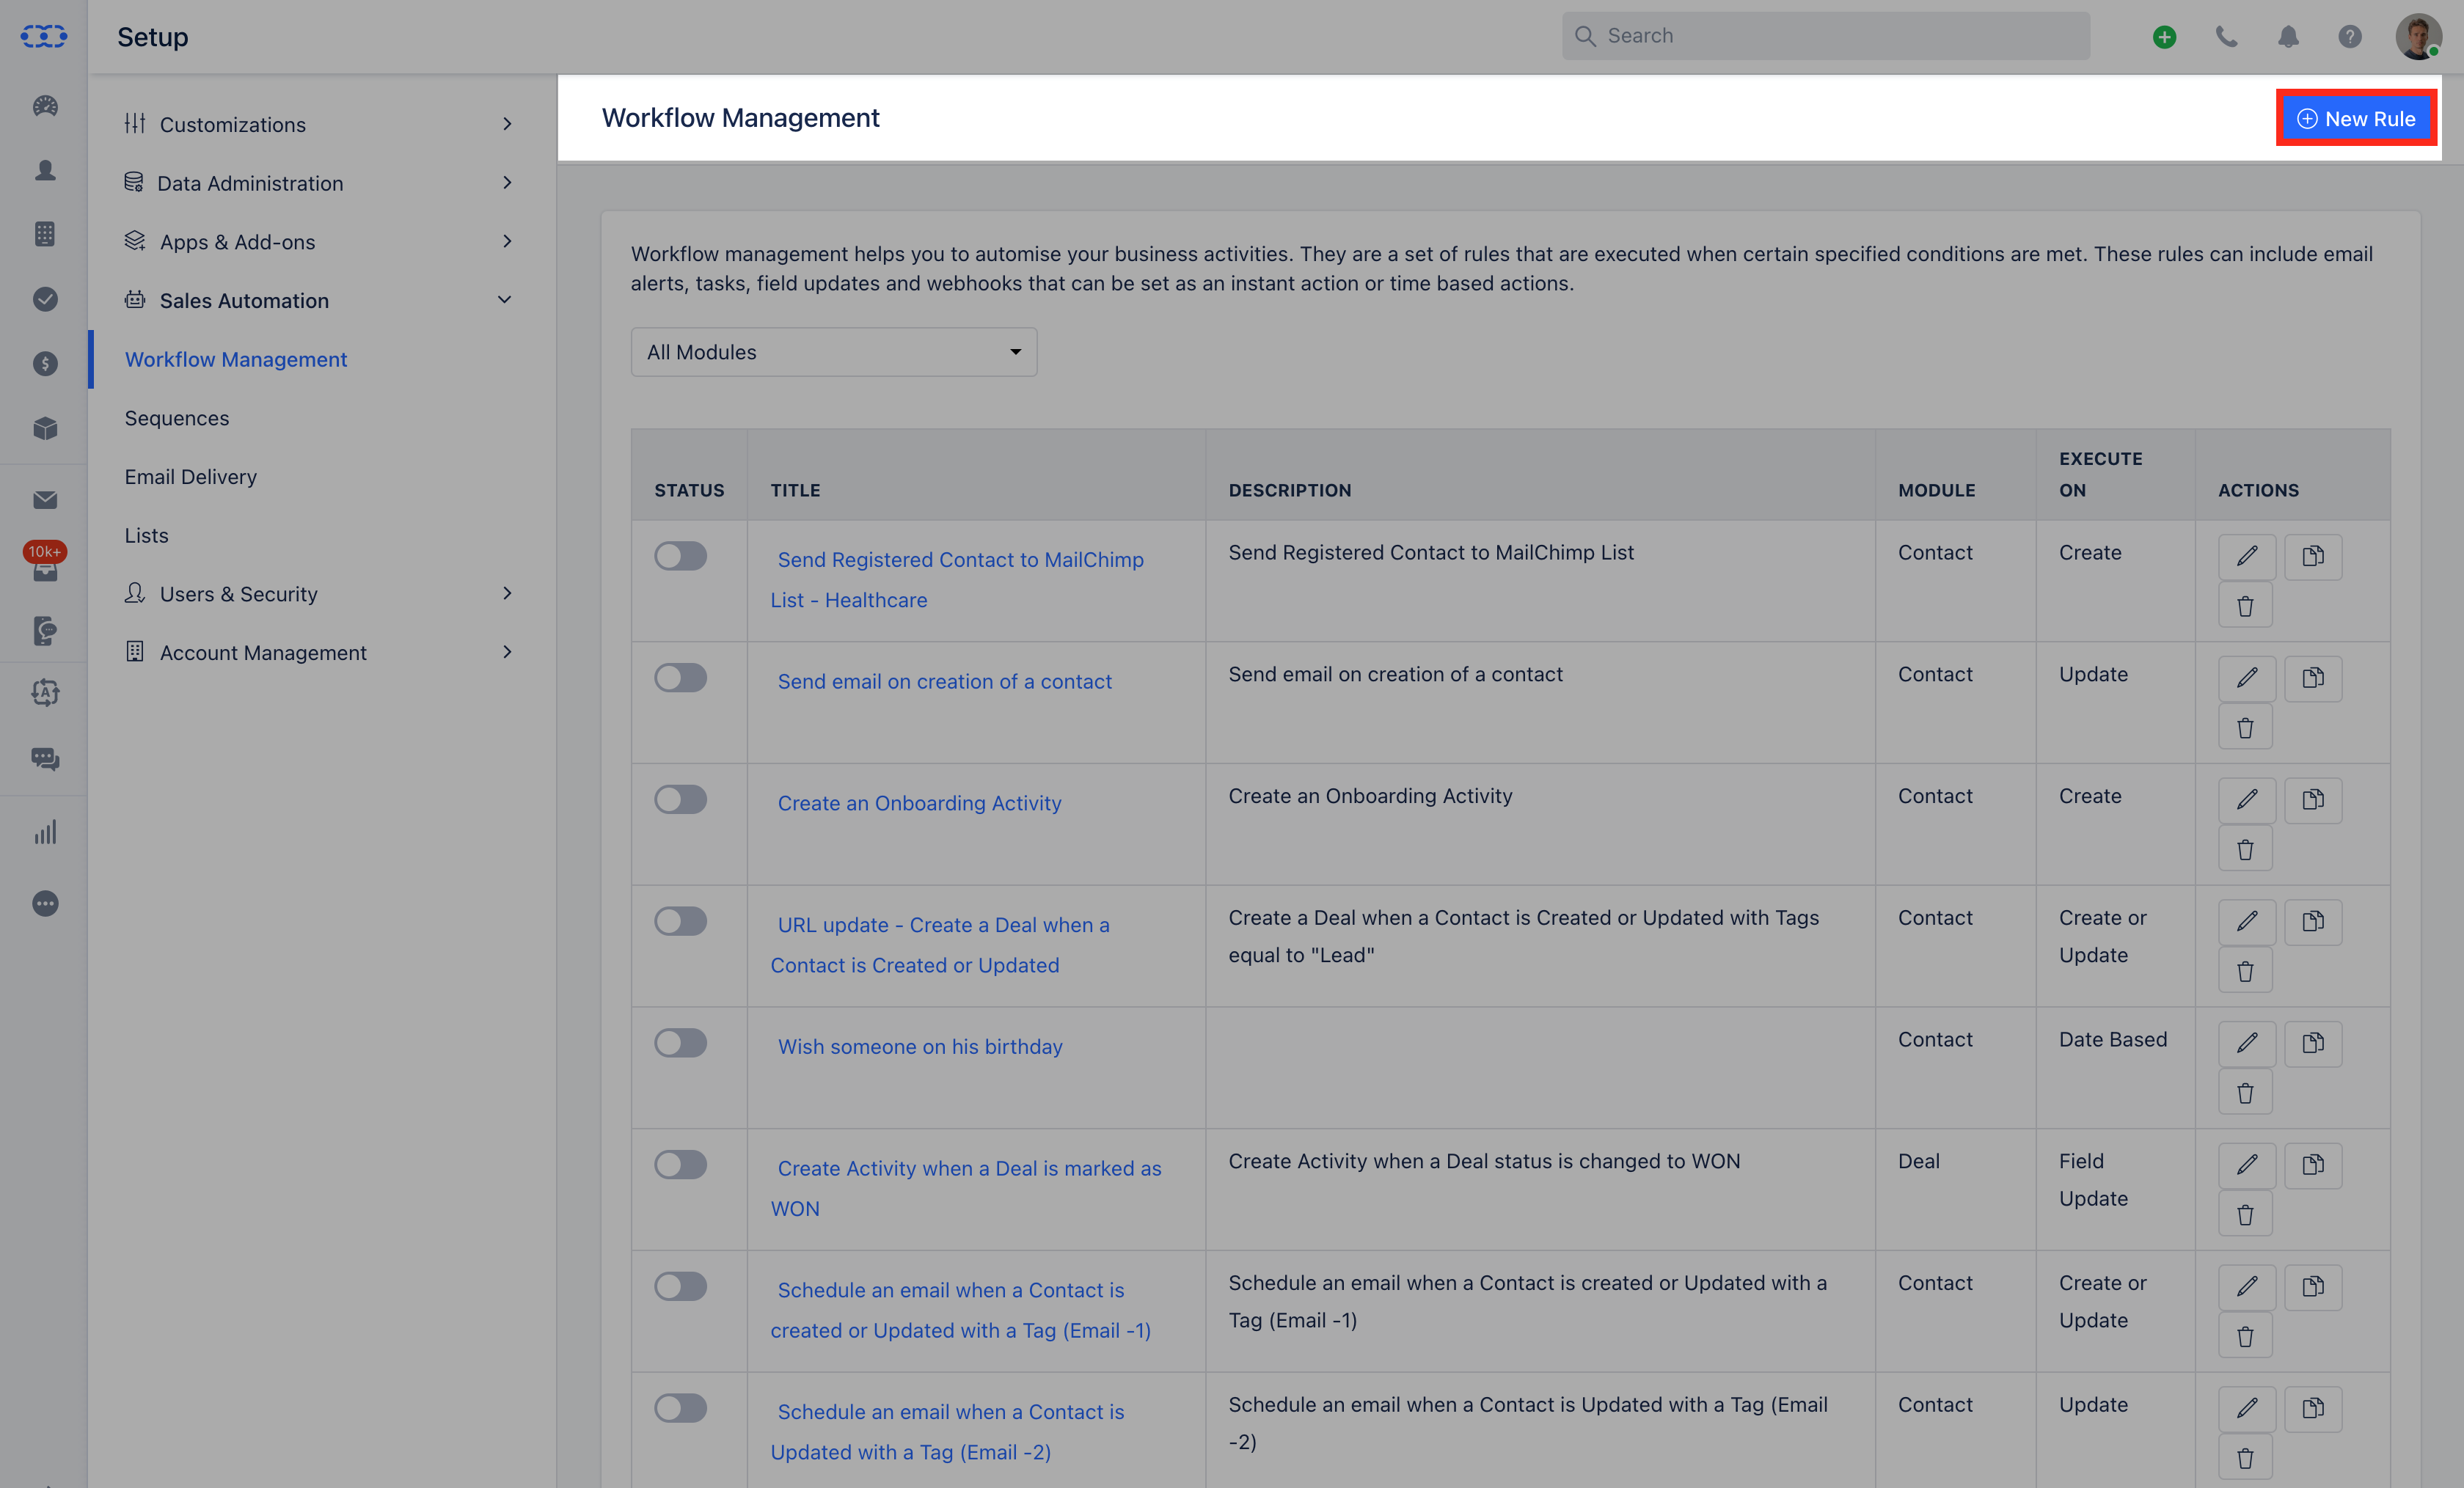This screenshot has width=2464, height=1488.
Task: Open Send email on creation of a contact link
Action: [x=944, y=681]
